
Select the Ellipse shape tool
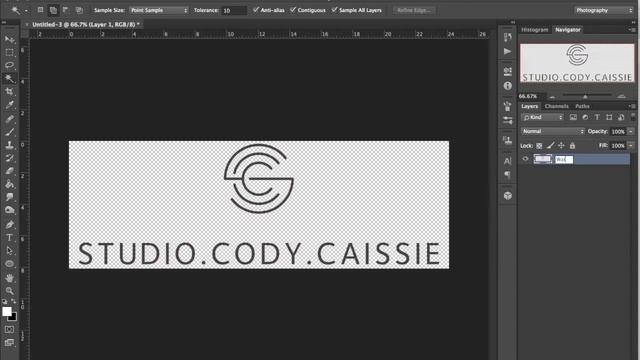(x=9, y=264)
